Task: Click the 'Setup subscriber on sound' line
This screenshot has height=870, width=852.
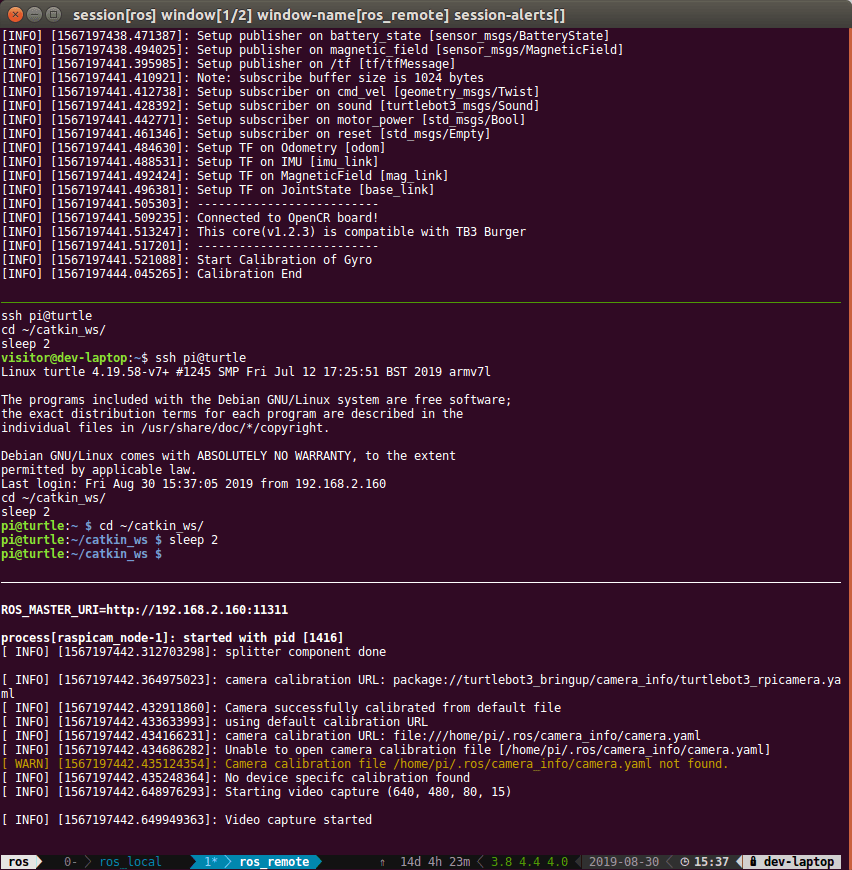Action: click(271, 106)
